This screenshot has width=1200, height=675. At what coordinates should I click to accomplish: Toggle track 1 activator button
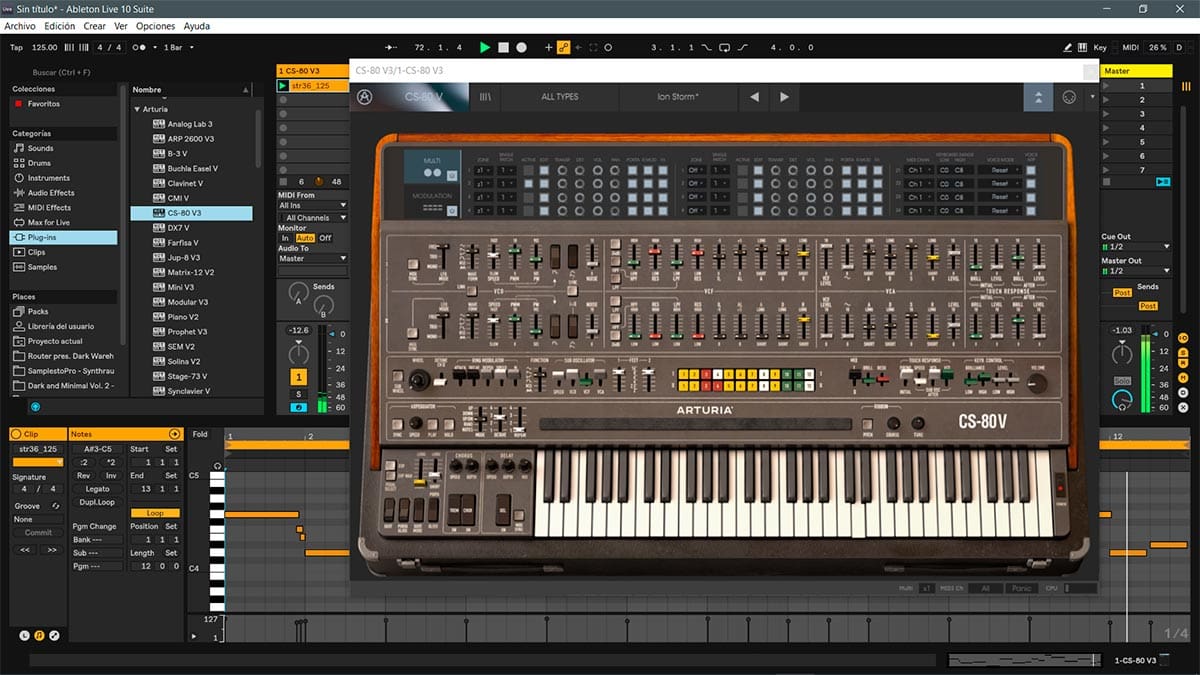click(298, 377)
